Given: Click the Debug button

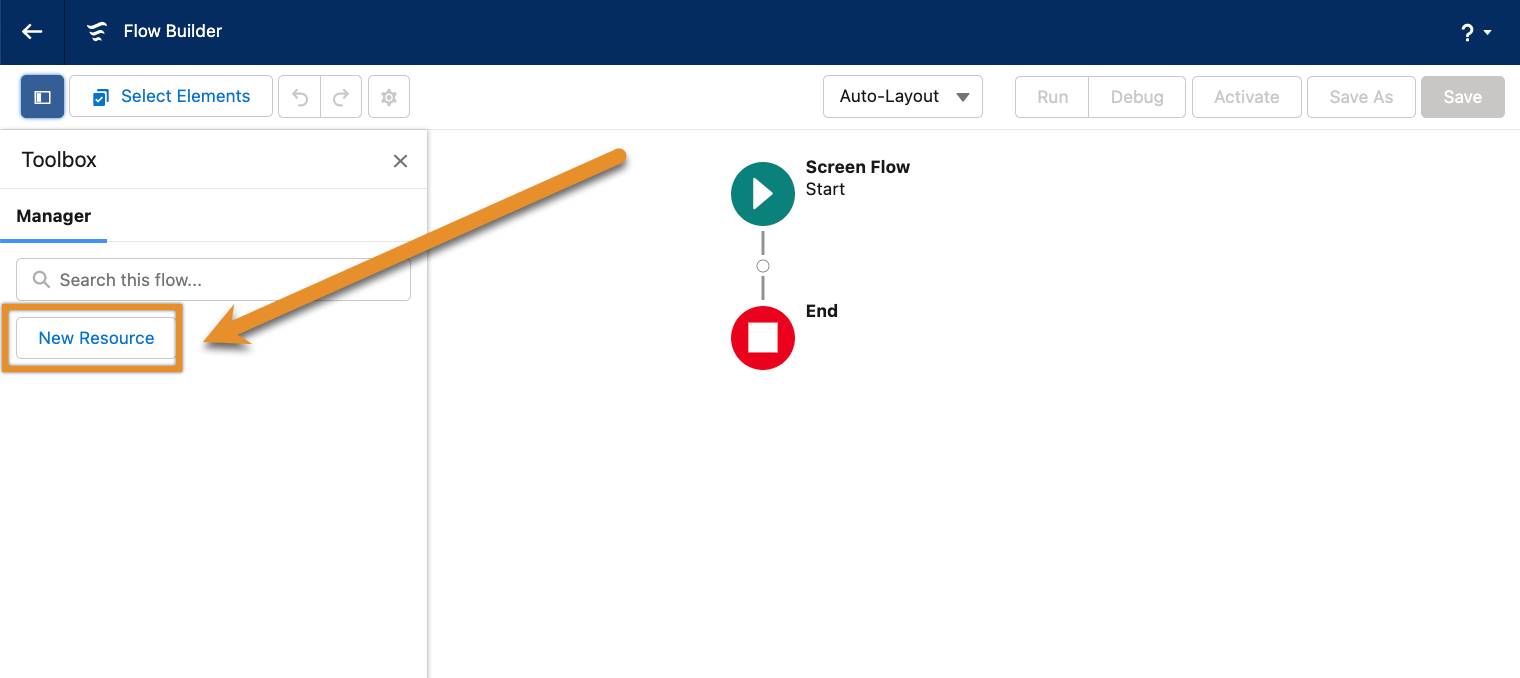Looking at the screenshot, I should click(x=1136, y=96).
